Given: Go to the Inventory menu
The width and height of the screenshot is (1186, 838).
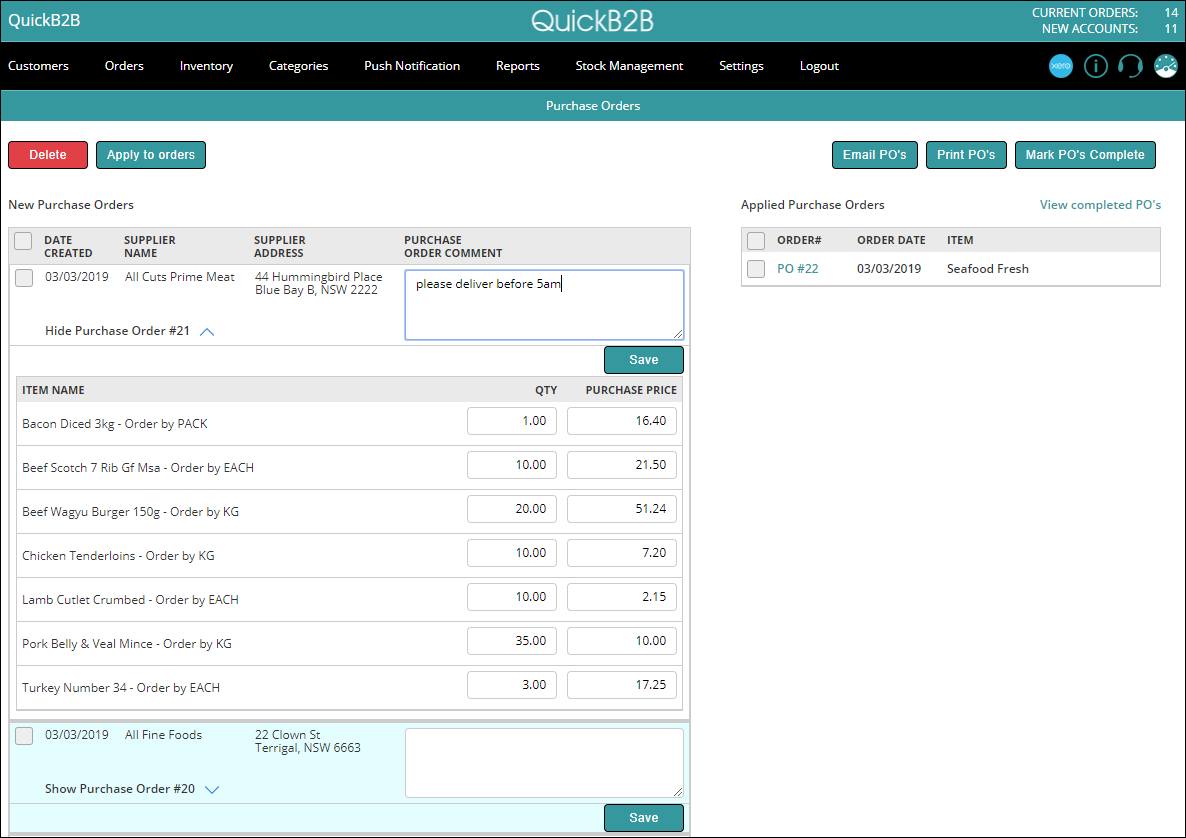Looking at the screenshot, I should click(x=206, y=66).
